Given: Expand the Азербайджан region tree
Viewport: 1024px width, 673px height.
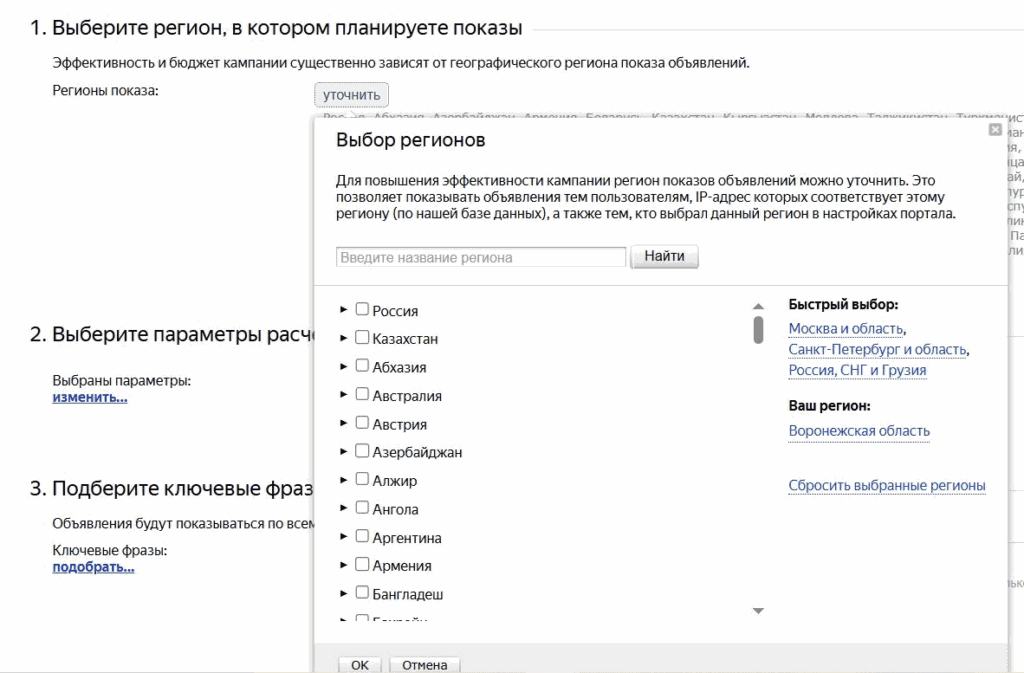Looking at the screenshot, I should point(344,452).
